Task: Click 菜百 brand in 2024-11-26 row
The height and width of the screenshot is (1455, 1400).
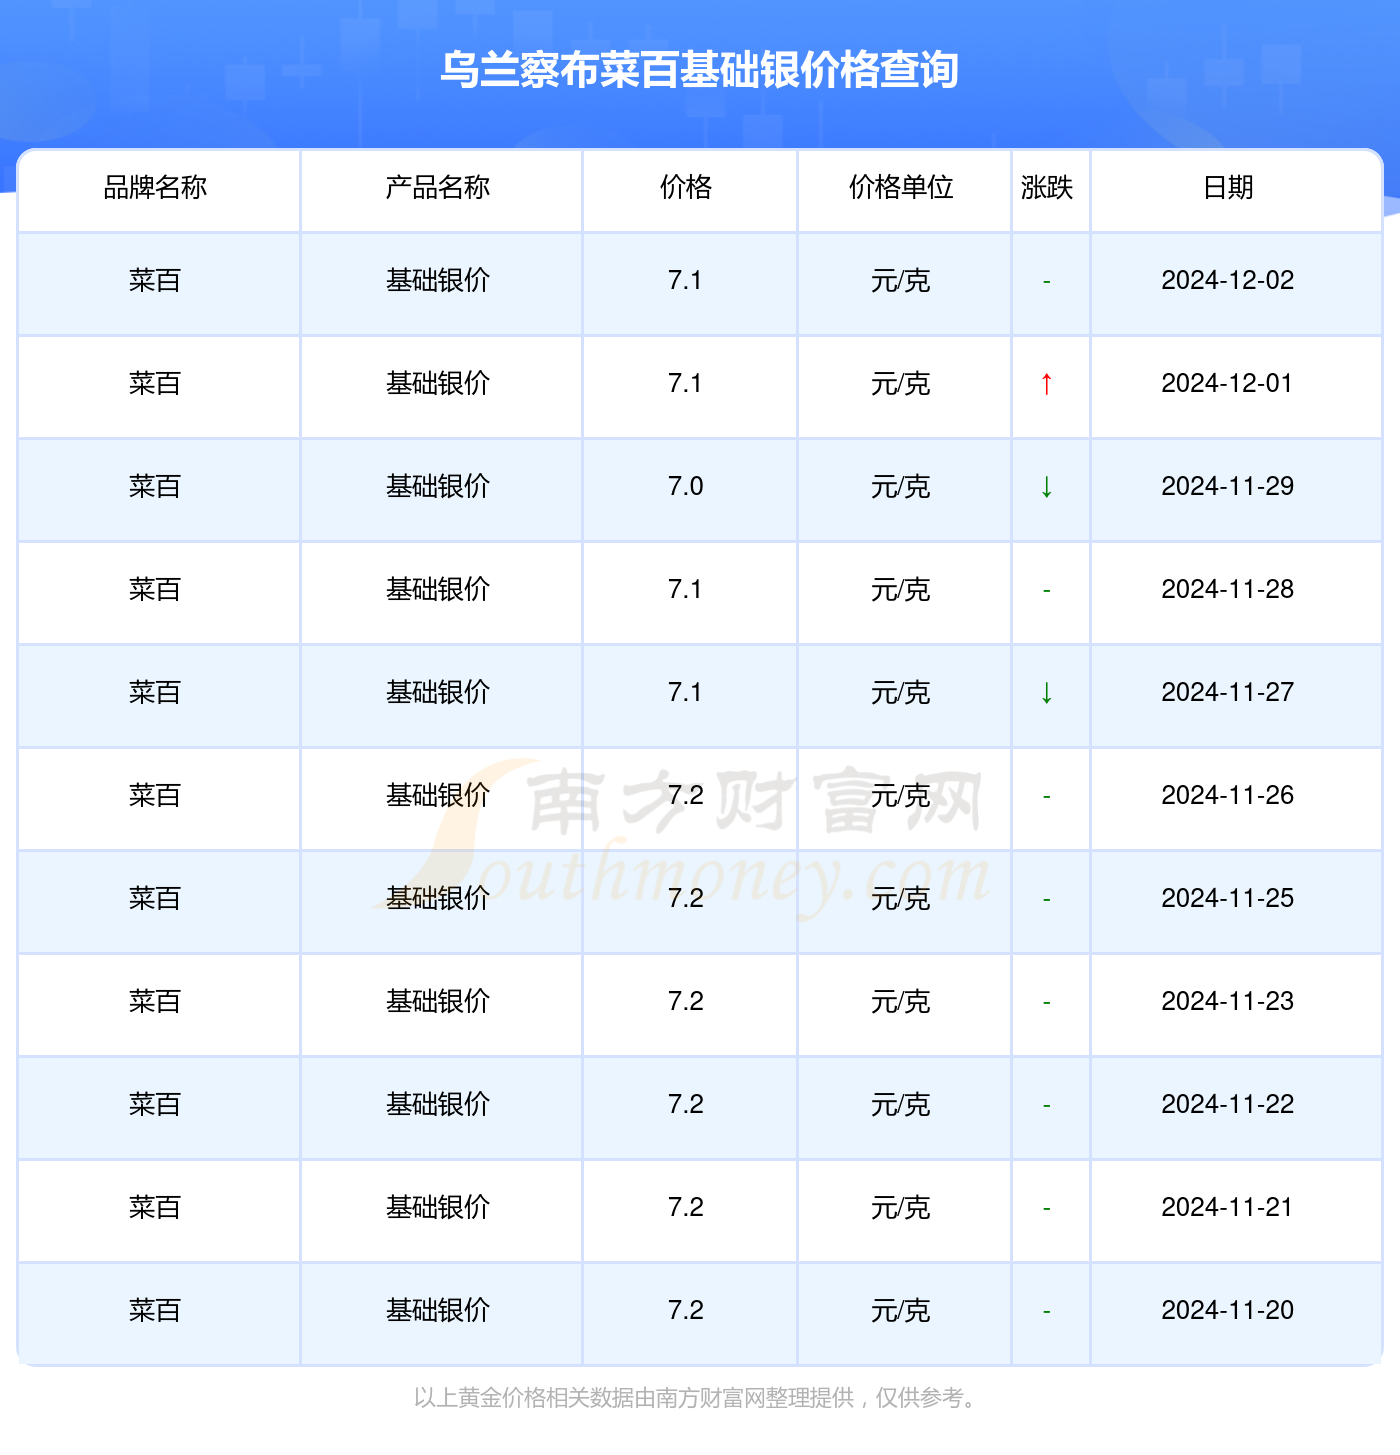Action: pos(155,795)
